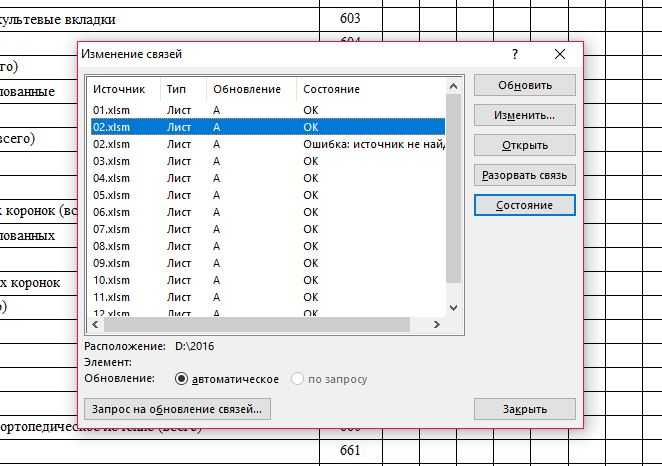Click Разорвать связь button
The image size is (662, 466).
pyautogui.click(x=525, y=175)
